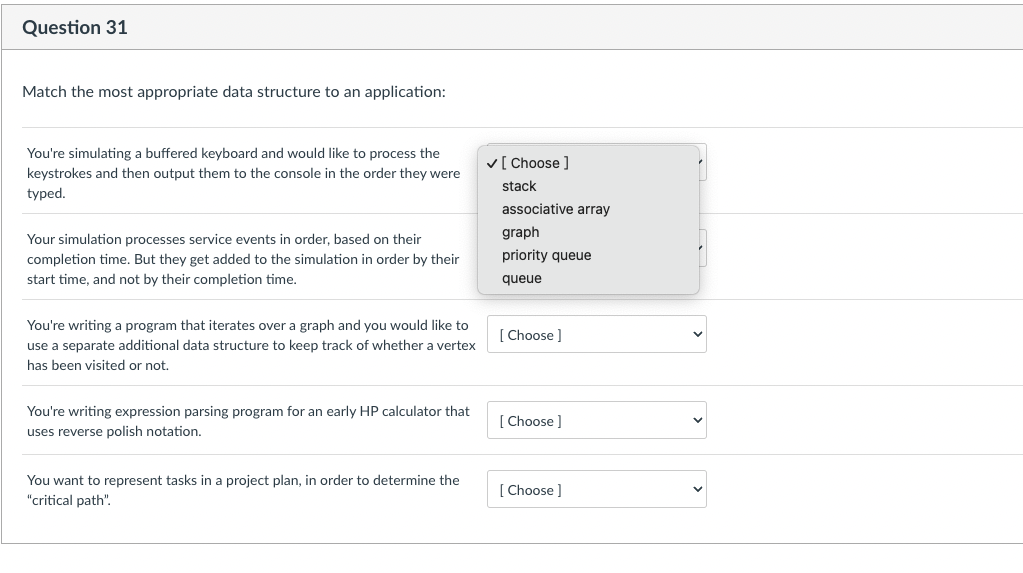
Task: Click the checkmark beside "[ Choose ]"
Action: [x=491, y=163]
